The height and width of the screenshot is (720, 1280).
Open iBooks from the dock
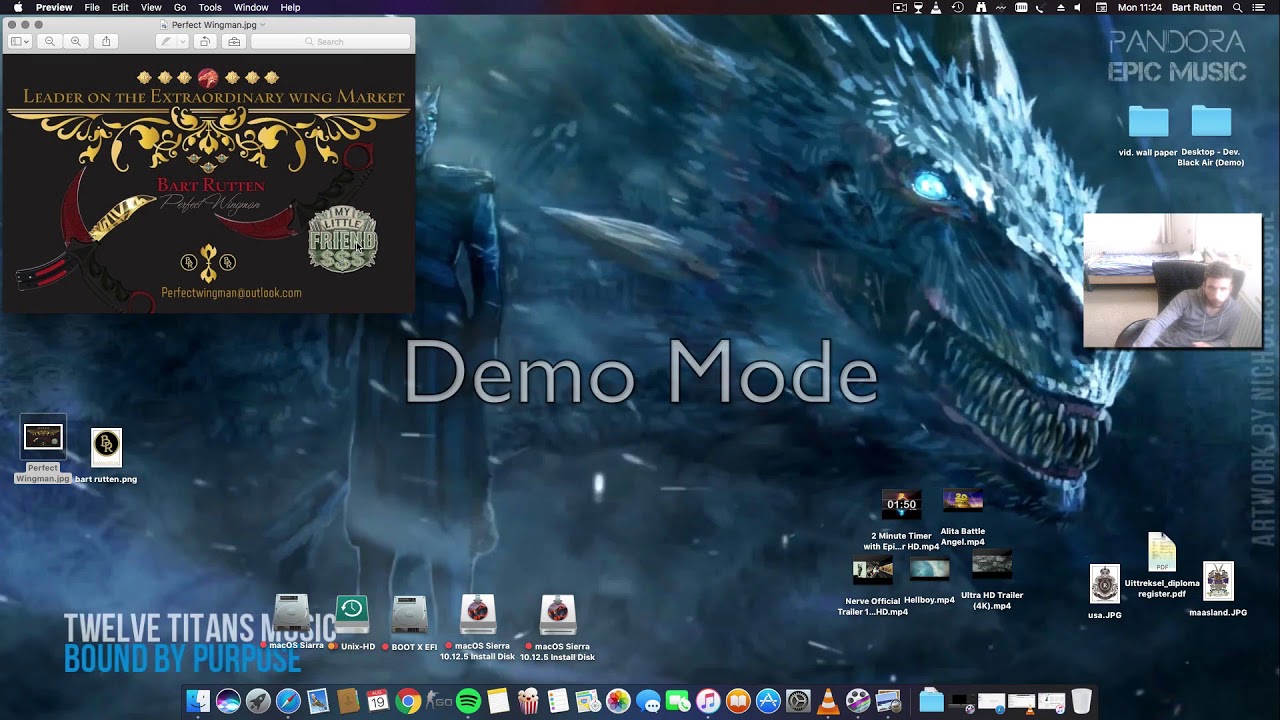[738, 702]
